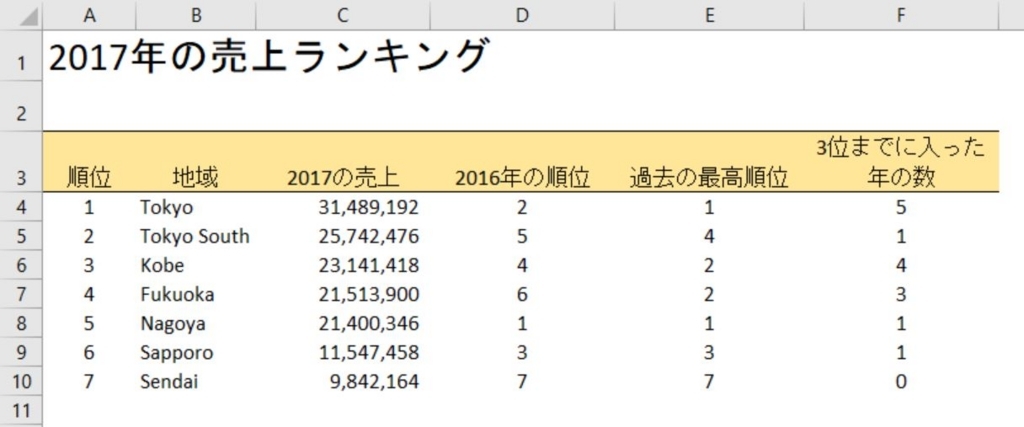Click the 地域 header cell
1024x427 pixels.
(196, 178)
